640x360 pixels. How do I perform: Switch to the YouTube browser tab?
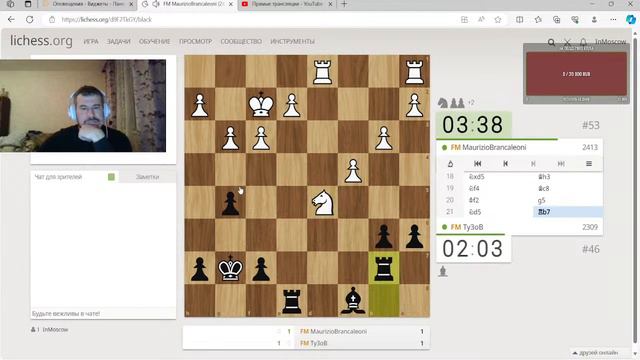pyautogui.click(x=286, y=4)
